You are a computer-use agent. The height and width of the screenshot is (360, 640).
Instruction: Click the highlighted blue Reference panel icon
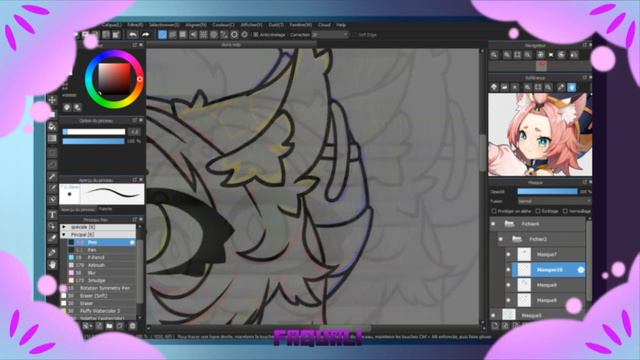click(572, 87)
